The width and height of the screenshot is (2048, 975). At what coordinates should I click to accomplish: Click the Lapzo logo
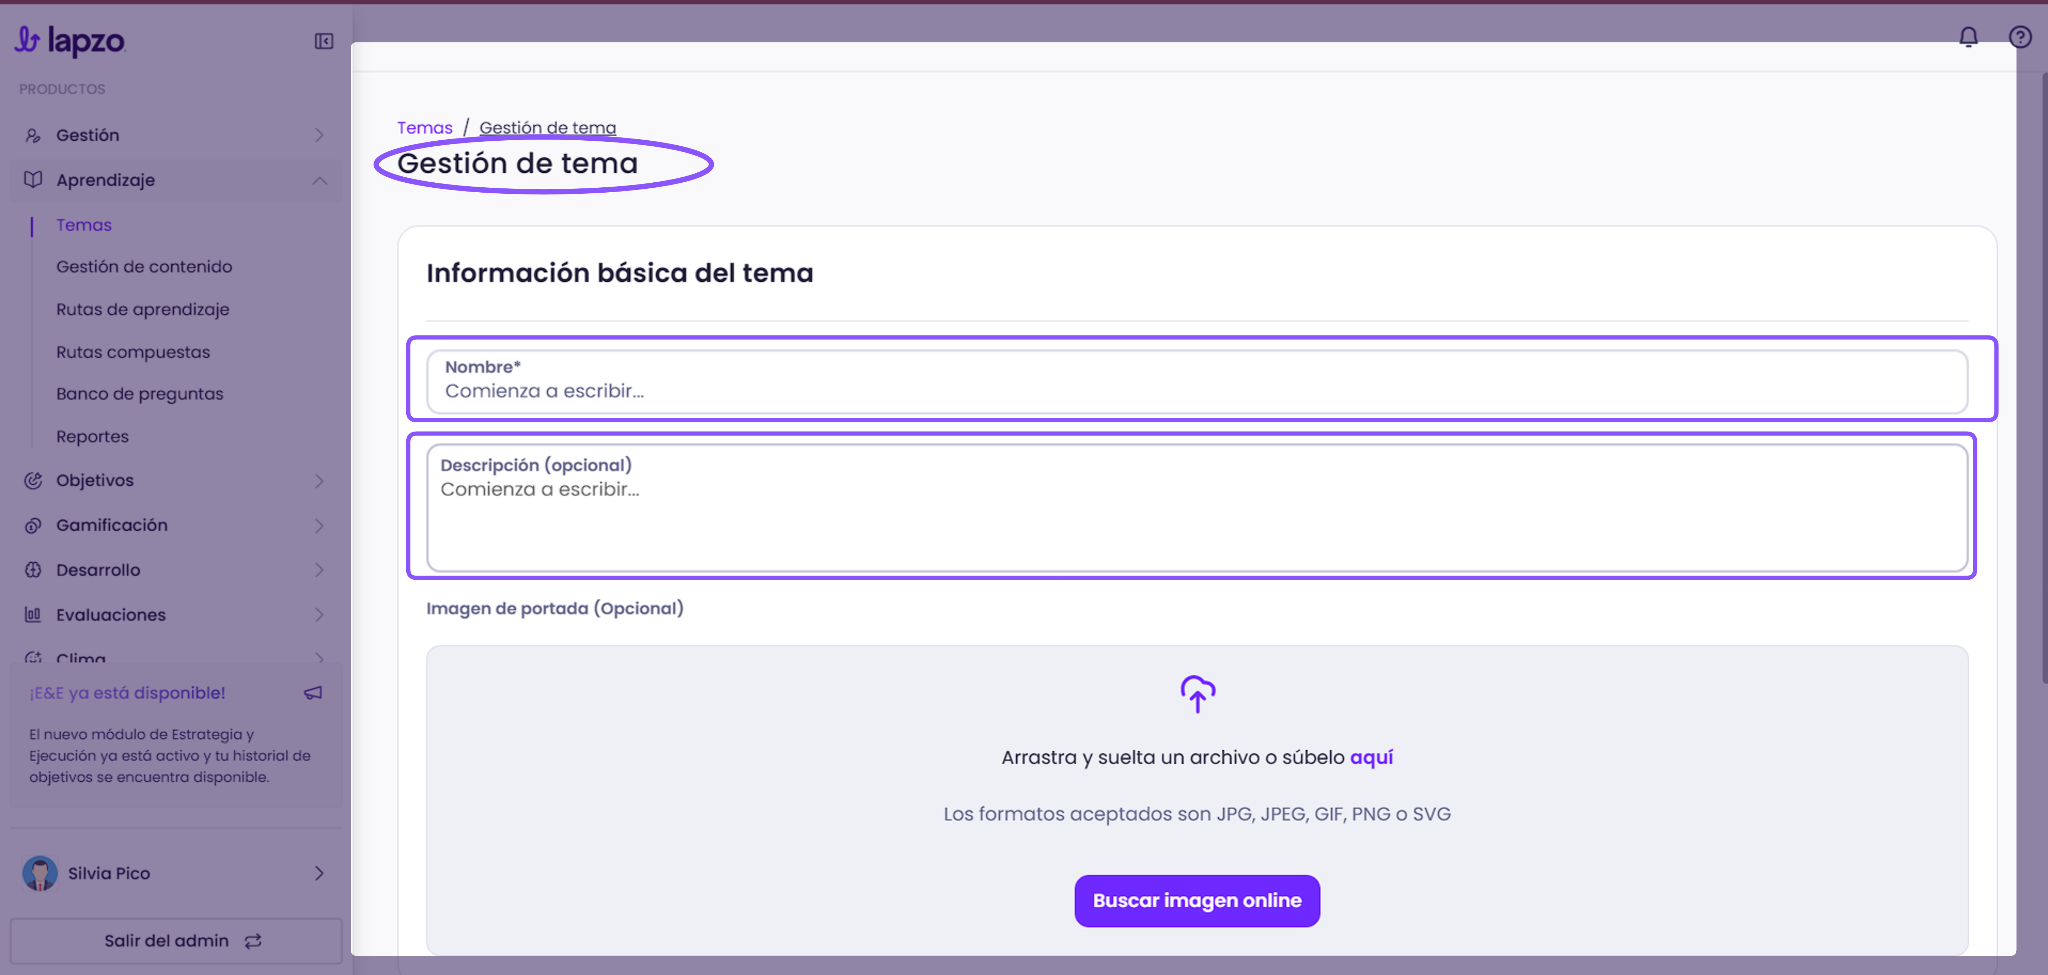69,40
